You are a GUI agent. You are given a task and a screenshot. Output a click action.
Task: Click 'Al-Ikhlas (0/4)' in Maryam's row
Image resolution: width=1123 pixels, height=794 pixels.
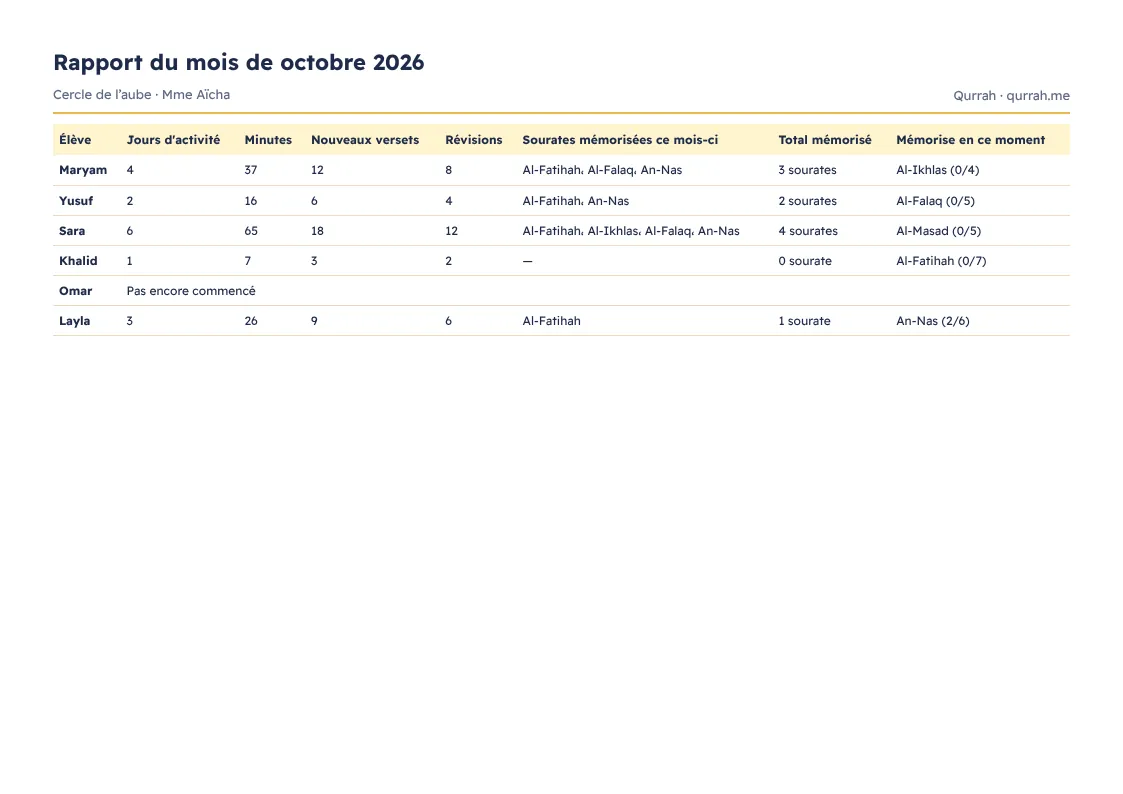pyautogui.click(x=938, y=170)
